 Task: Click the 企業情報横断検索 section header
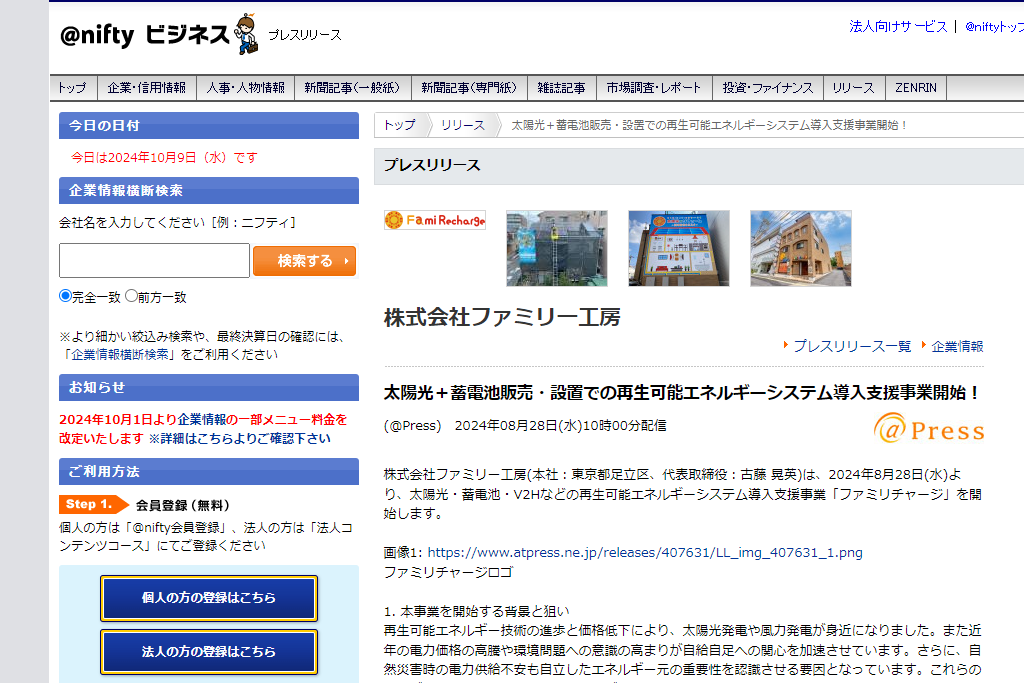pyautogui.click(x=209, y=191)
